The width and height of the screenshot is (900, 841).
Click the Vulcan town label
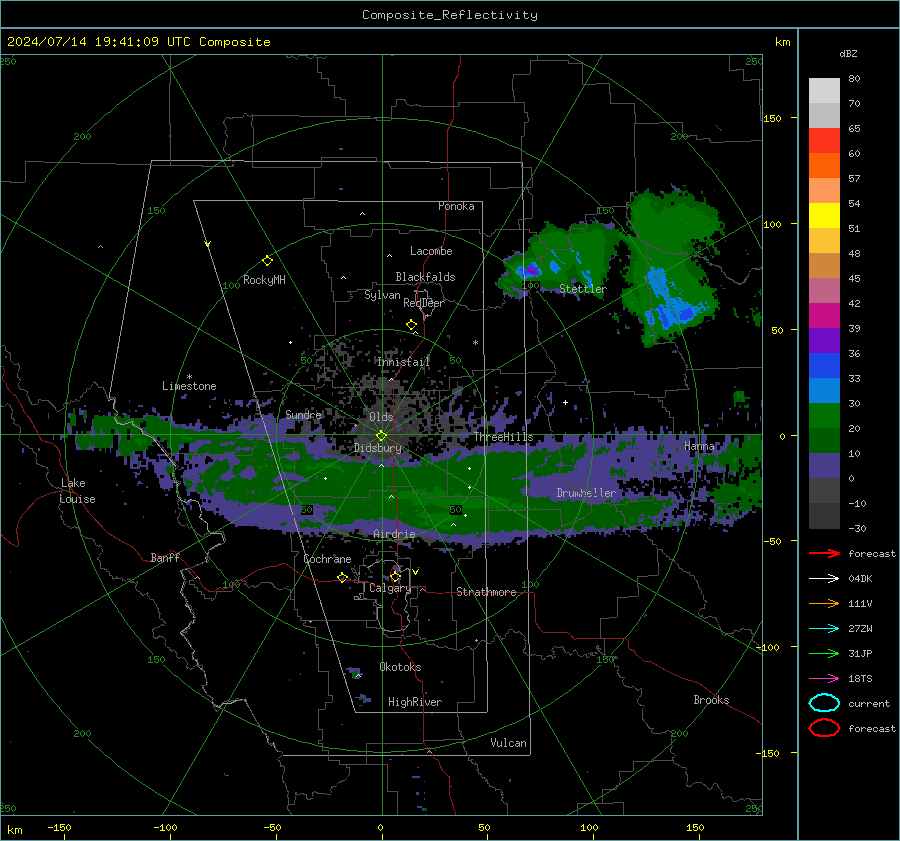508,743
